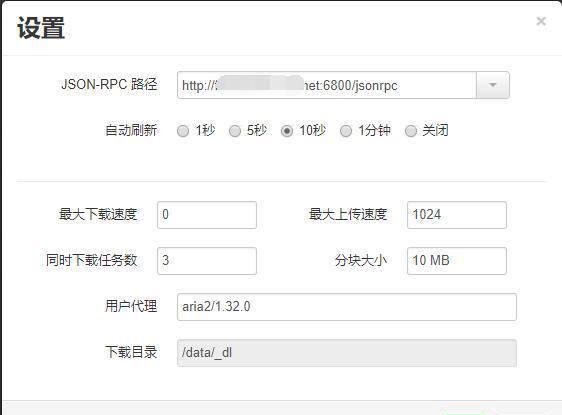Close the 设置 dialog with the X
The width and height of the screenshot is (562, 415).
(x=541, y=22)
